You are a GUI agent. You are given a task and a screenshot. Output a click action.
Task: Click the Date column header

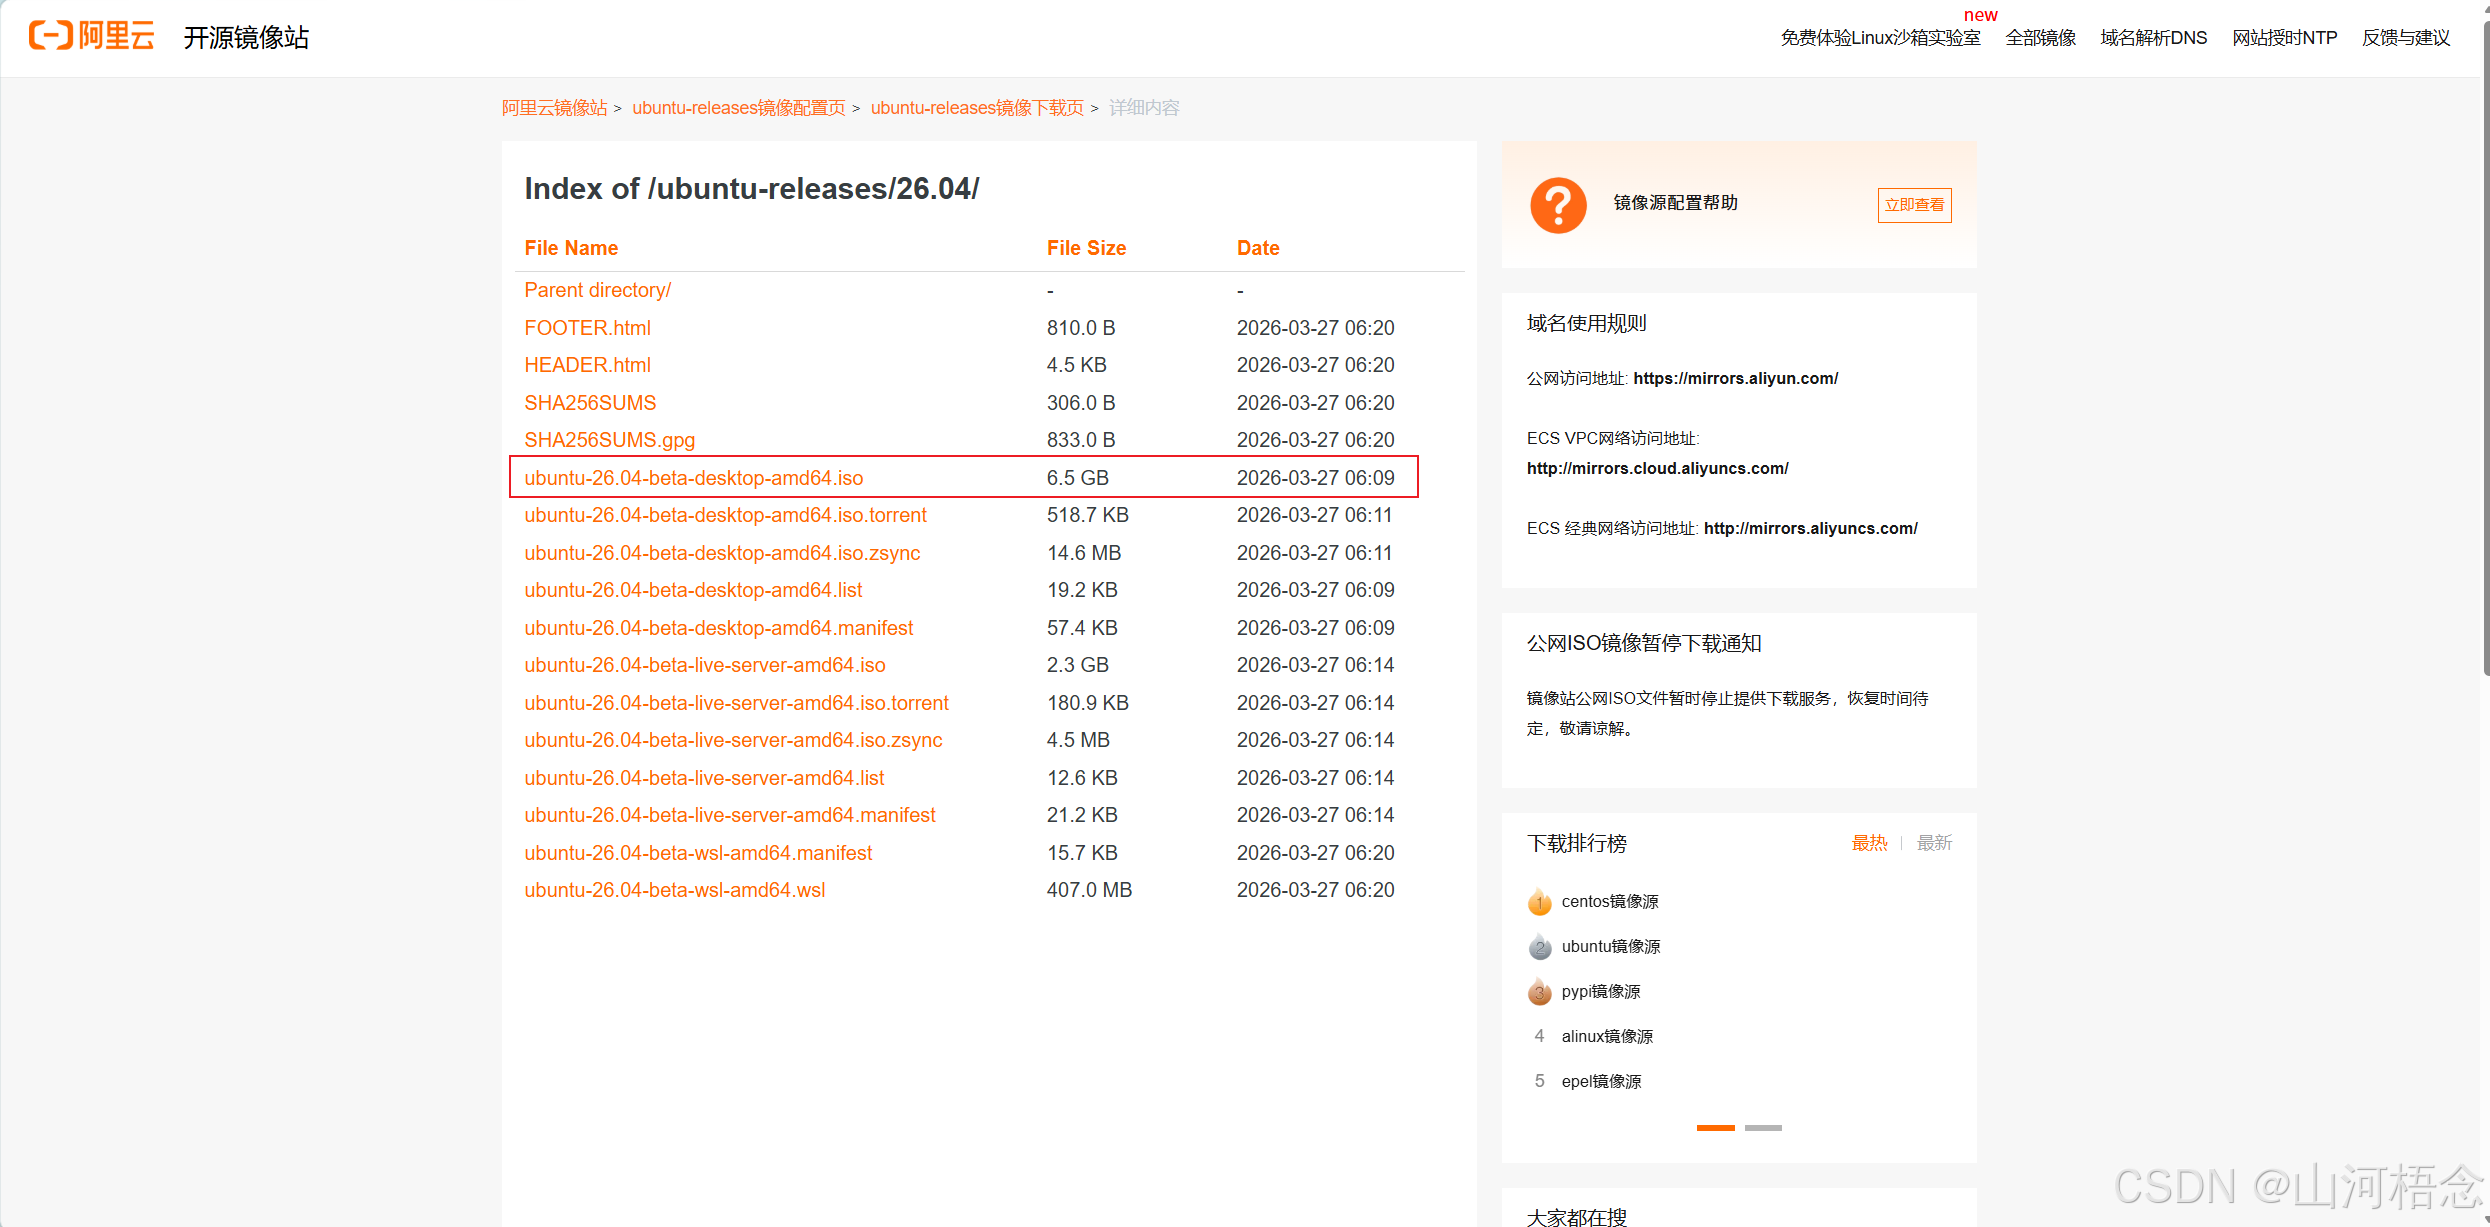(1258, 248)
